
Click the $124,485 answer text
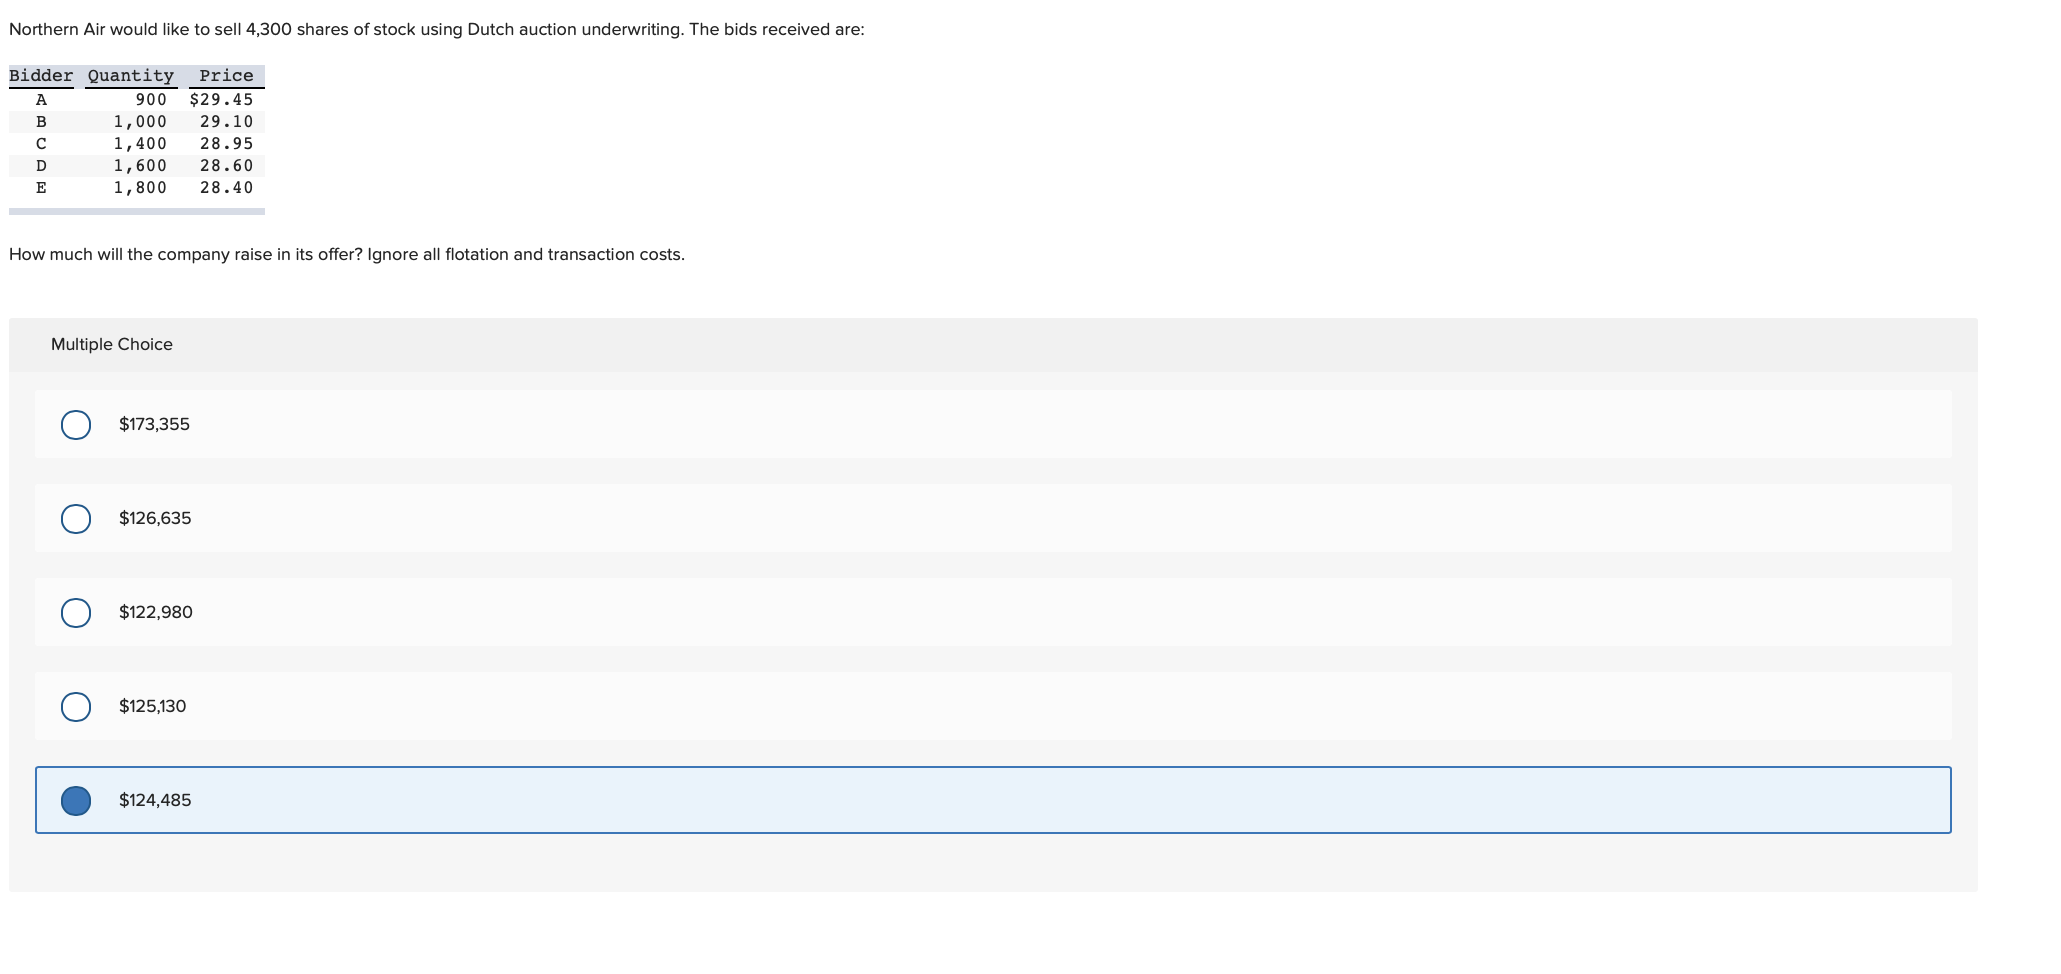point(155,800)
